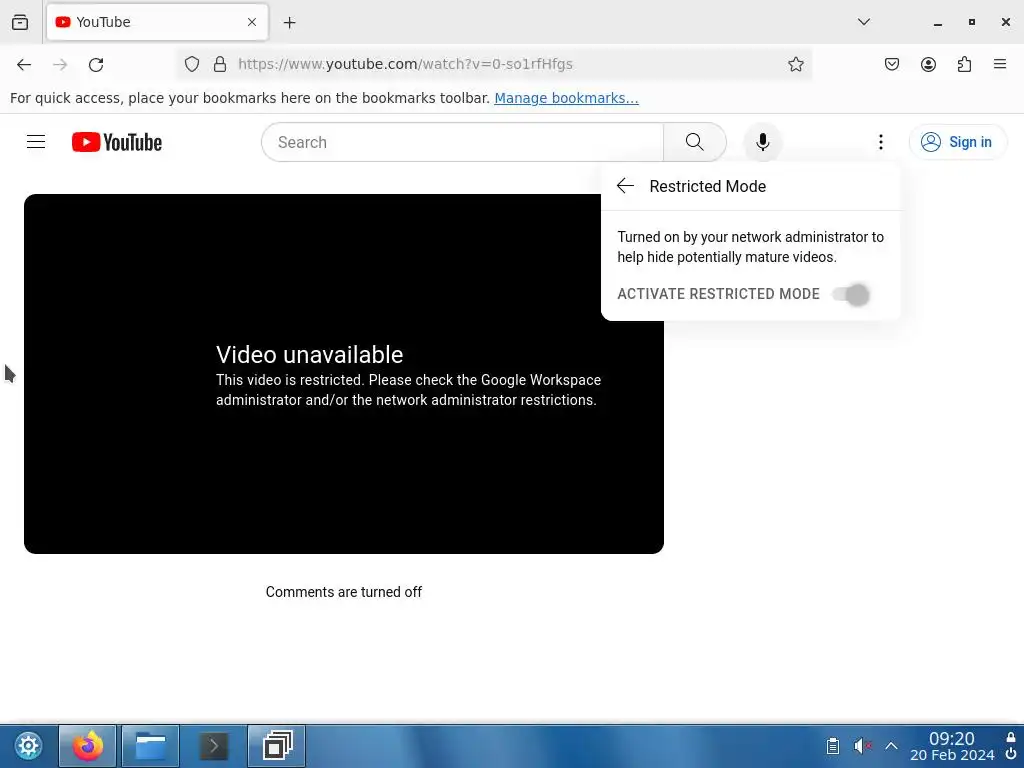Reload the current page
The width and height of the screenshot is (1024, 768).
tap(96, 64)
